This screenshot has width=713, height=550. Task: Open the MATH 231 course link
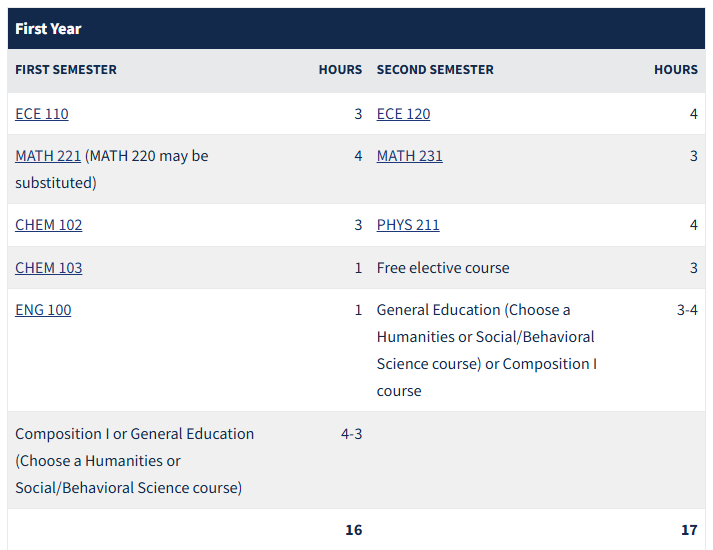point(409,156)
